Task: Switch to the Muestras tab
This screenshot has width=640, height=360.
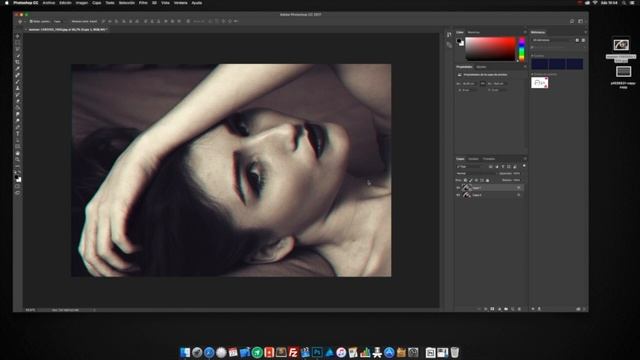Action: pyautogui.click(x=473, y=32)
